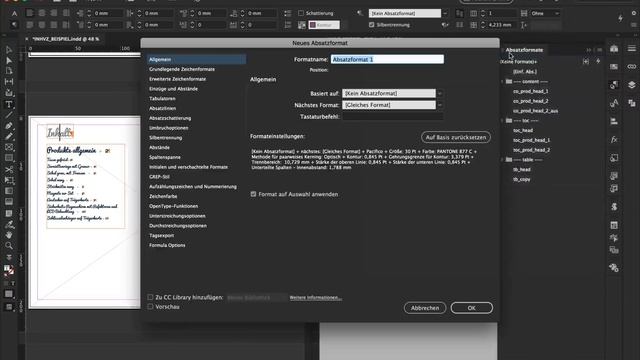Select Silbentrennung category in dialog
This screenshot has height=360, width=640.
pos(166,138)
